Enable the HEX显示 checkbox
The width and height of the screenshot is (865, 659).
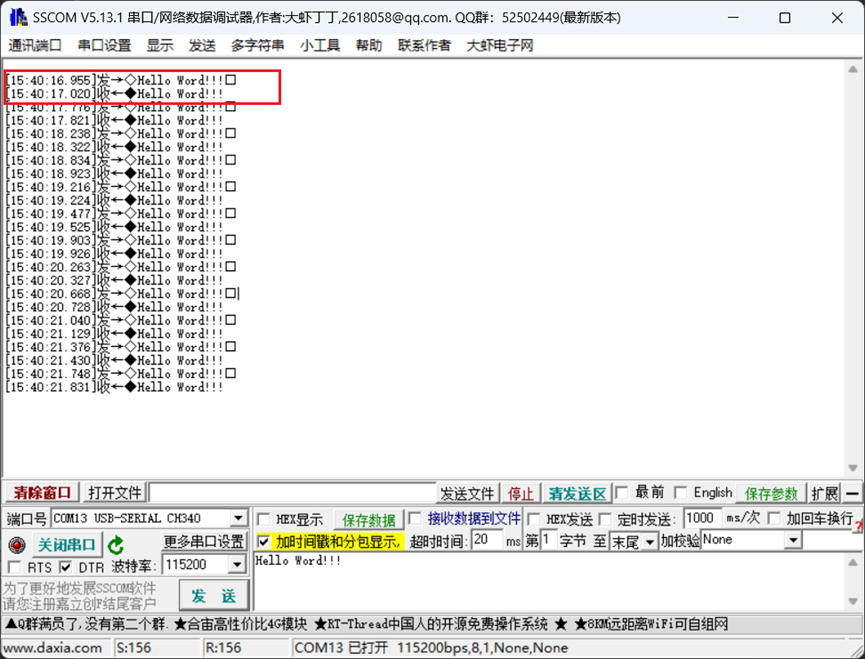[265, 520]
